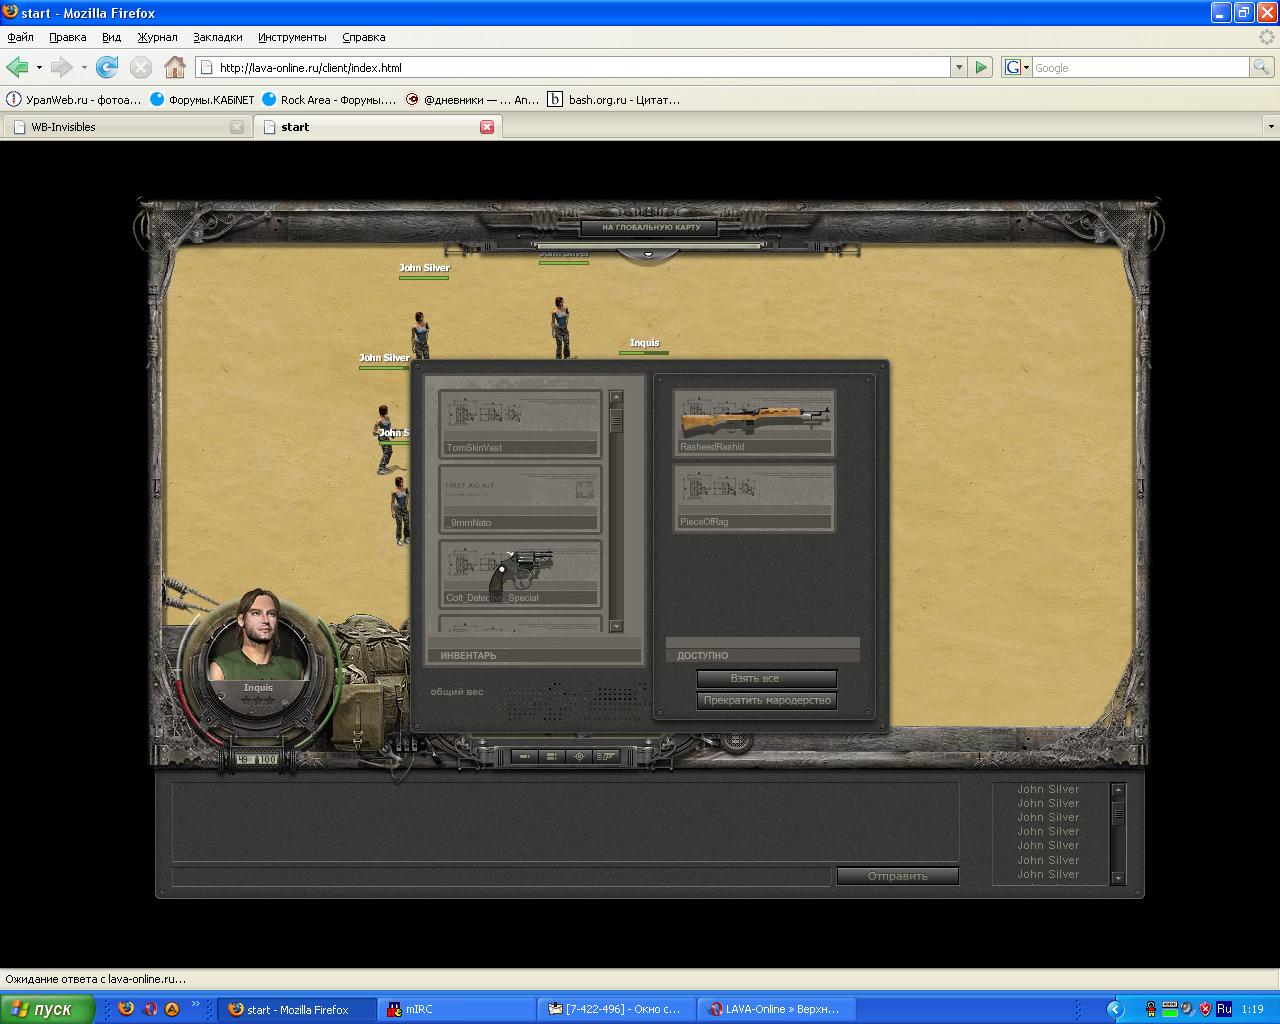This screenshot has height=1024, width=1280.
Task: Expand the address bar history dropdown
Action: tap(959, 67)
